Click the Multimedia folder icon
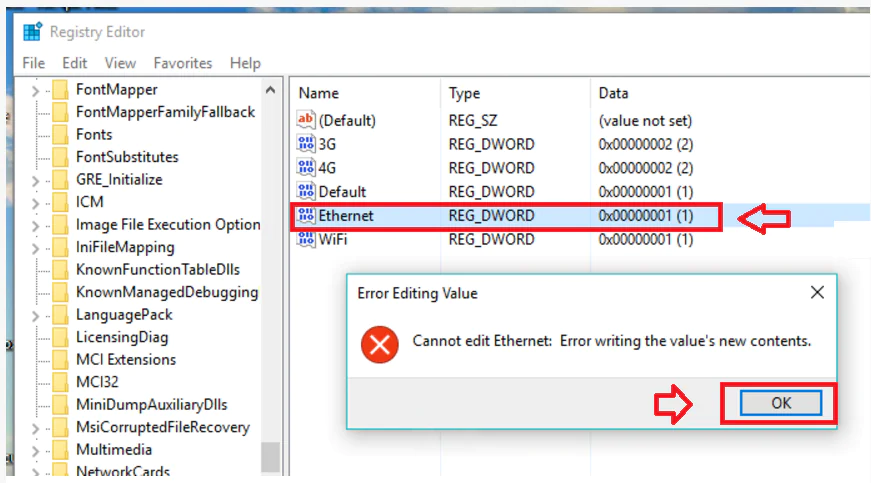The height and width of the screenshot is (483, 871). coord(60,450)
